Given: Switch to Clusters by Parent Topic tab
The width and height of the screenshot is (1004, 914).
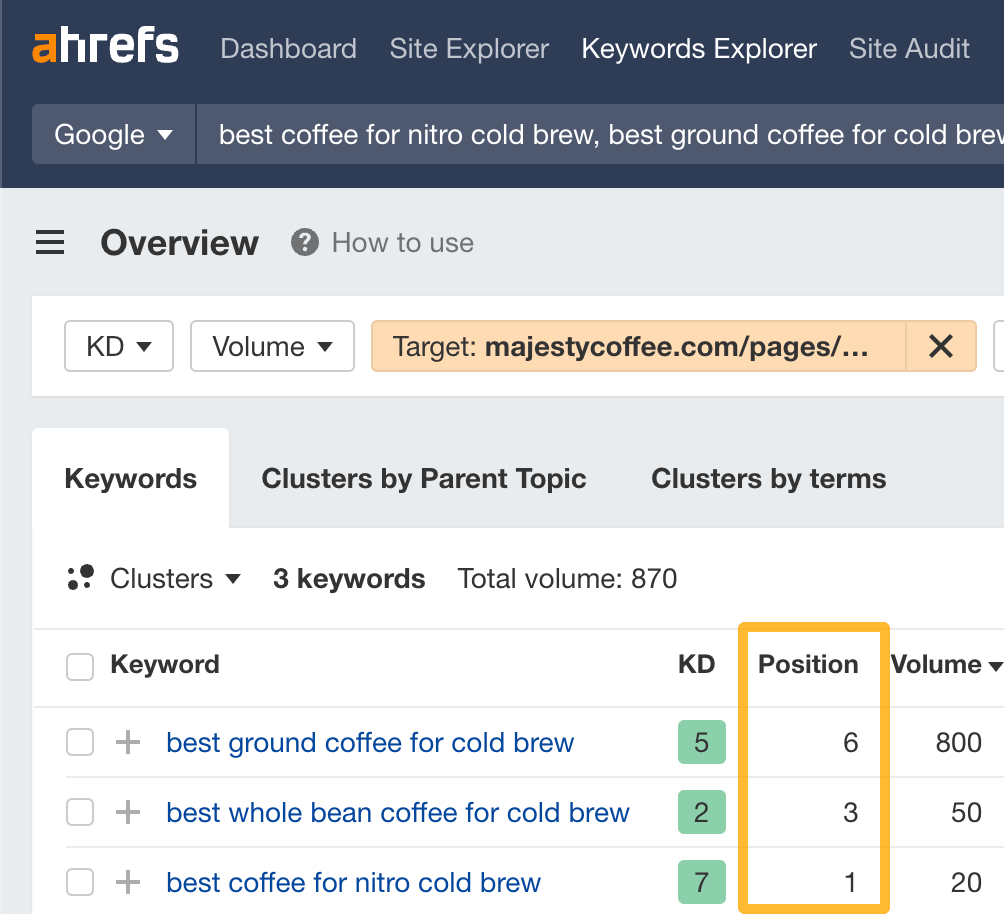Looking at the screenshot, I should click(x=424, y=478).
